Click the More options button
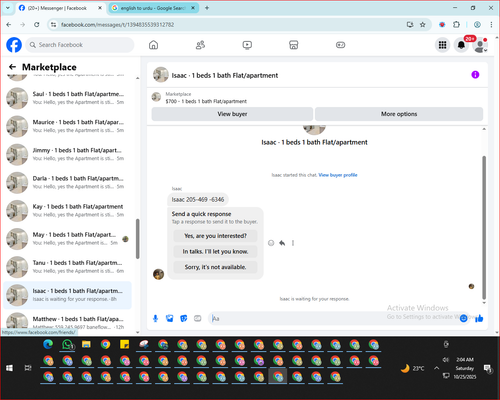Image resolution: width=500 pixels, height=400 pixels. tap(399, 114)
